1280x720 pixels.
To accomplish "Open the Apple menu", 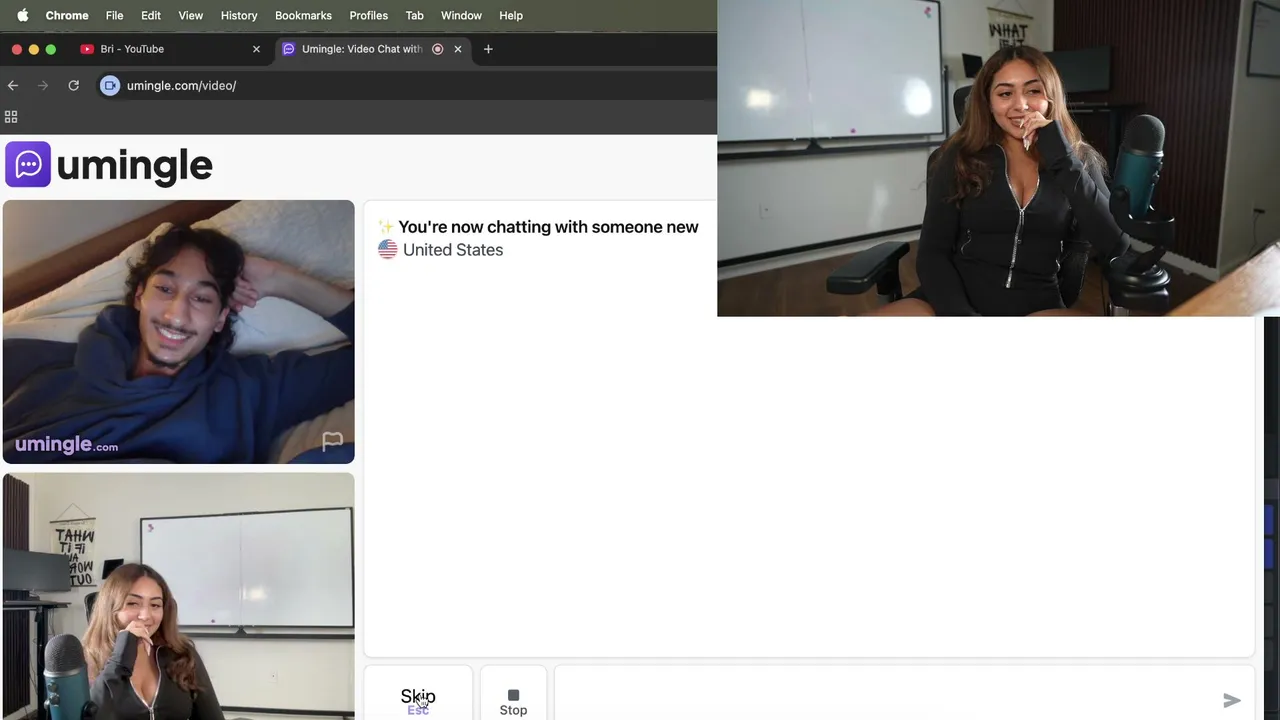I will (x=22, y=15).
